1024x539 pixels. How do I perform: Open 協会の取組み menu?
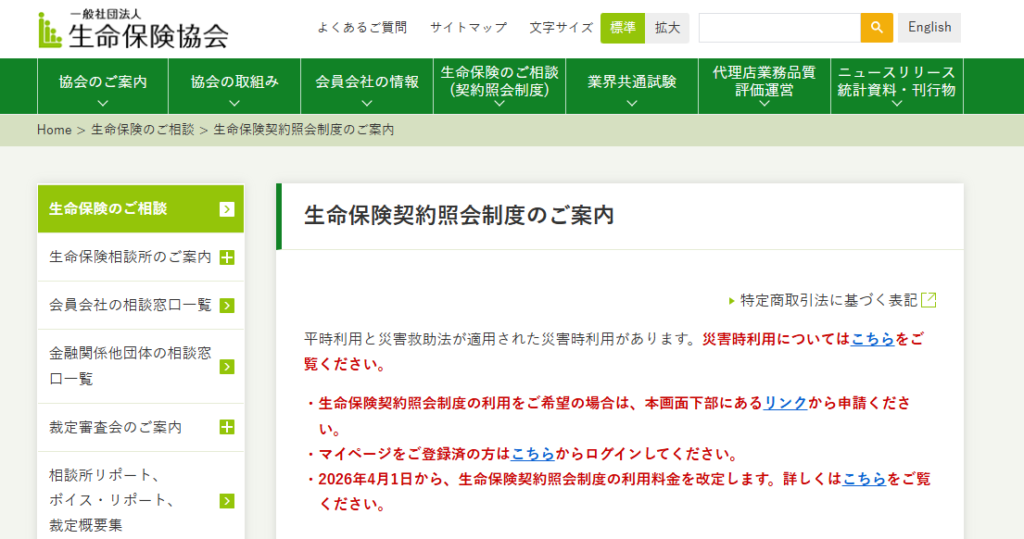coord(234,86)
